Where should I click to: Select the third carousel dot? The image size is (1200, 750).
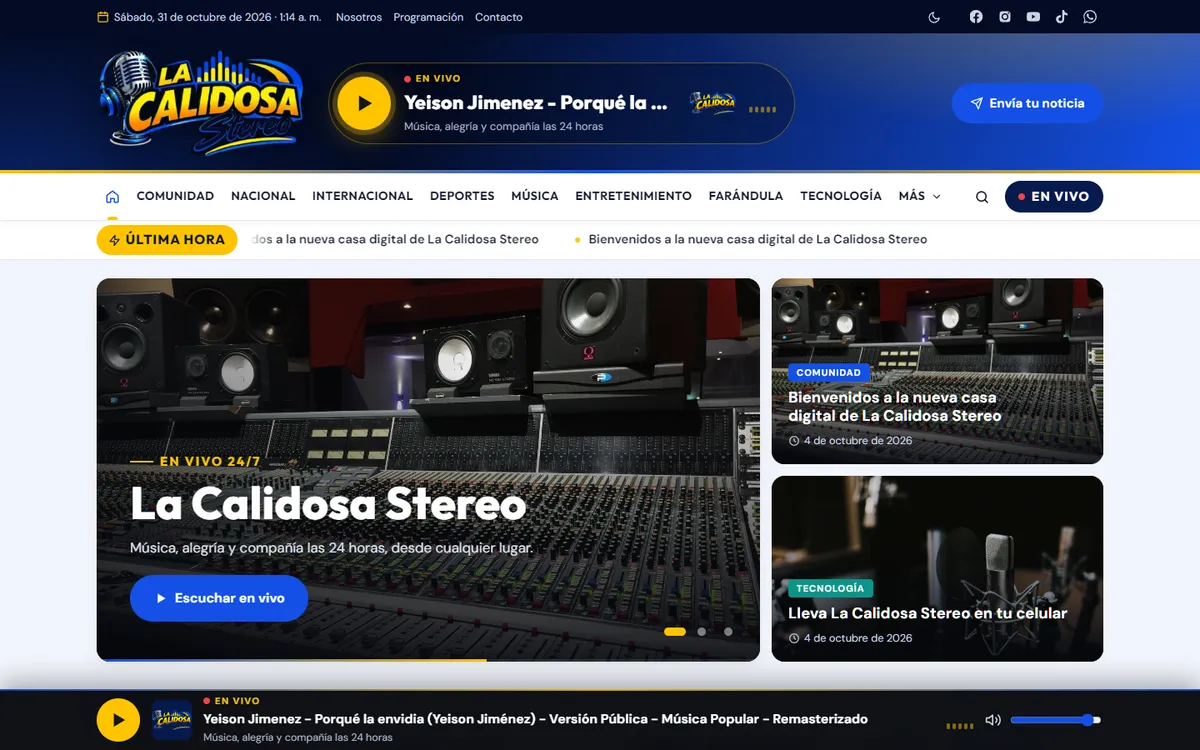(728, 632)
